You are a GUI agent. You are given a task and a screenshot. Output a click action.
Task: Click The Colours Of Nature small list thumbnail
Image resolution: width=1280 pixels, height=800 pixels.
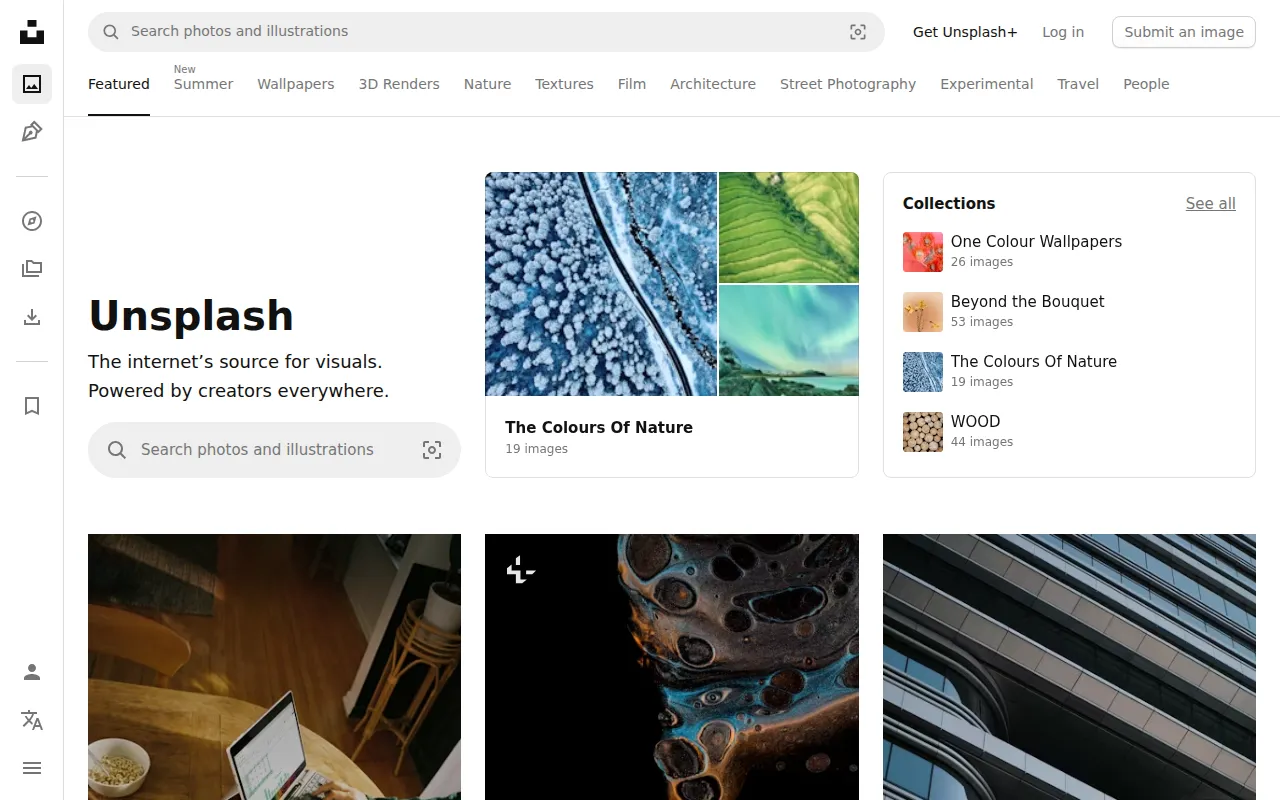[x=923, y=372]
